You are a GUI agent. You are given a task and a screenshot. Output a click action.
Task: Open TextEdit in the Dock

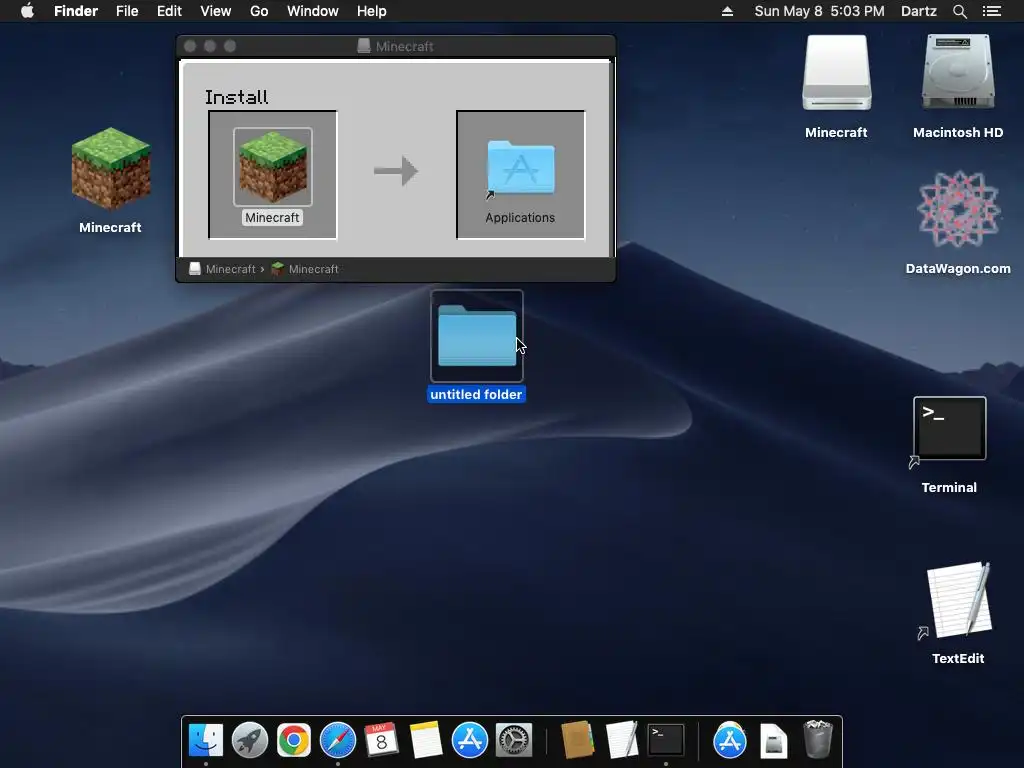click(621, 741)
